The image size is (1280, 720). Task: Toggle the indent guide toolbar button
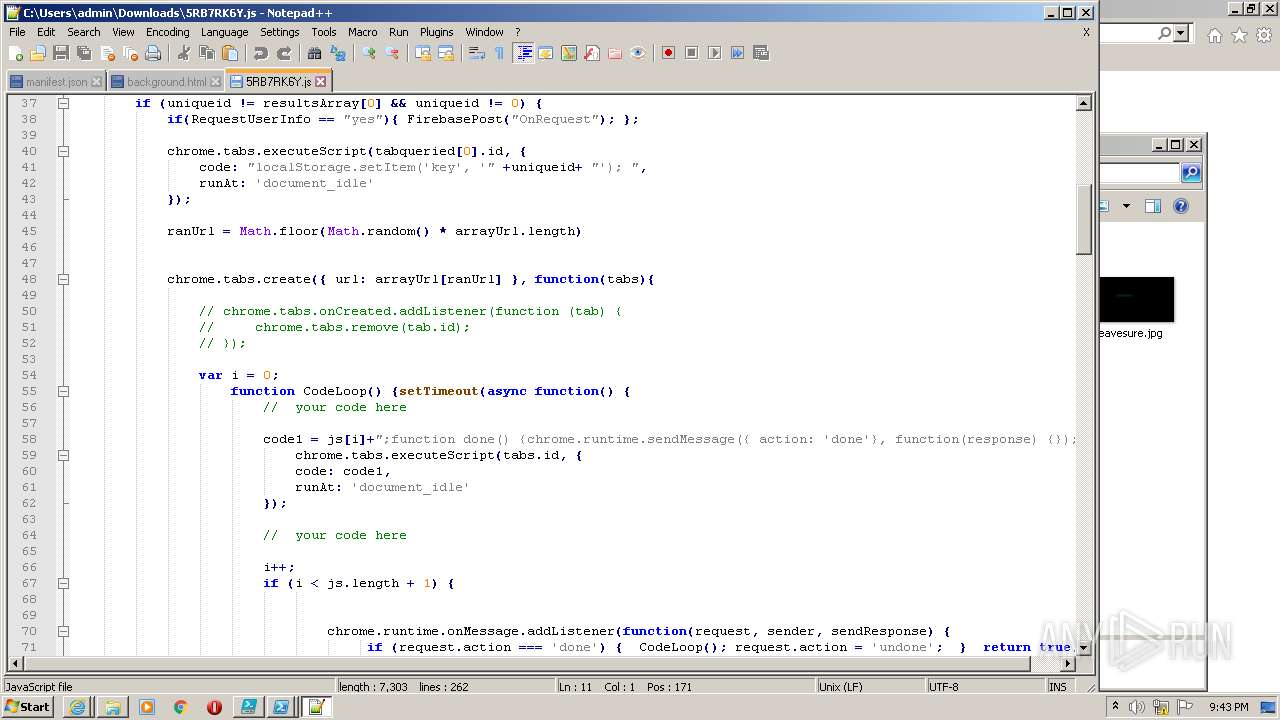pyautogui.click(x=523, y=53)
